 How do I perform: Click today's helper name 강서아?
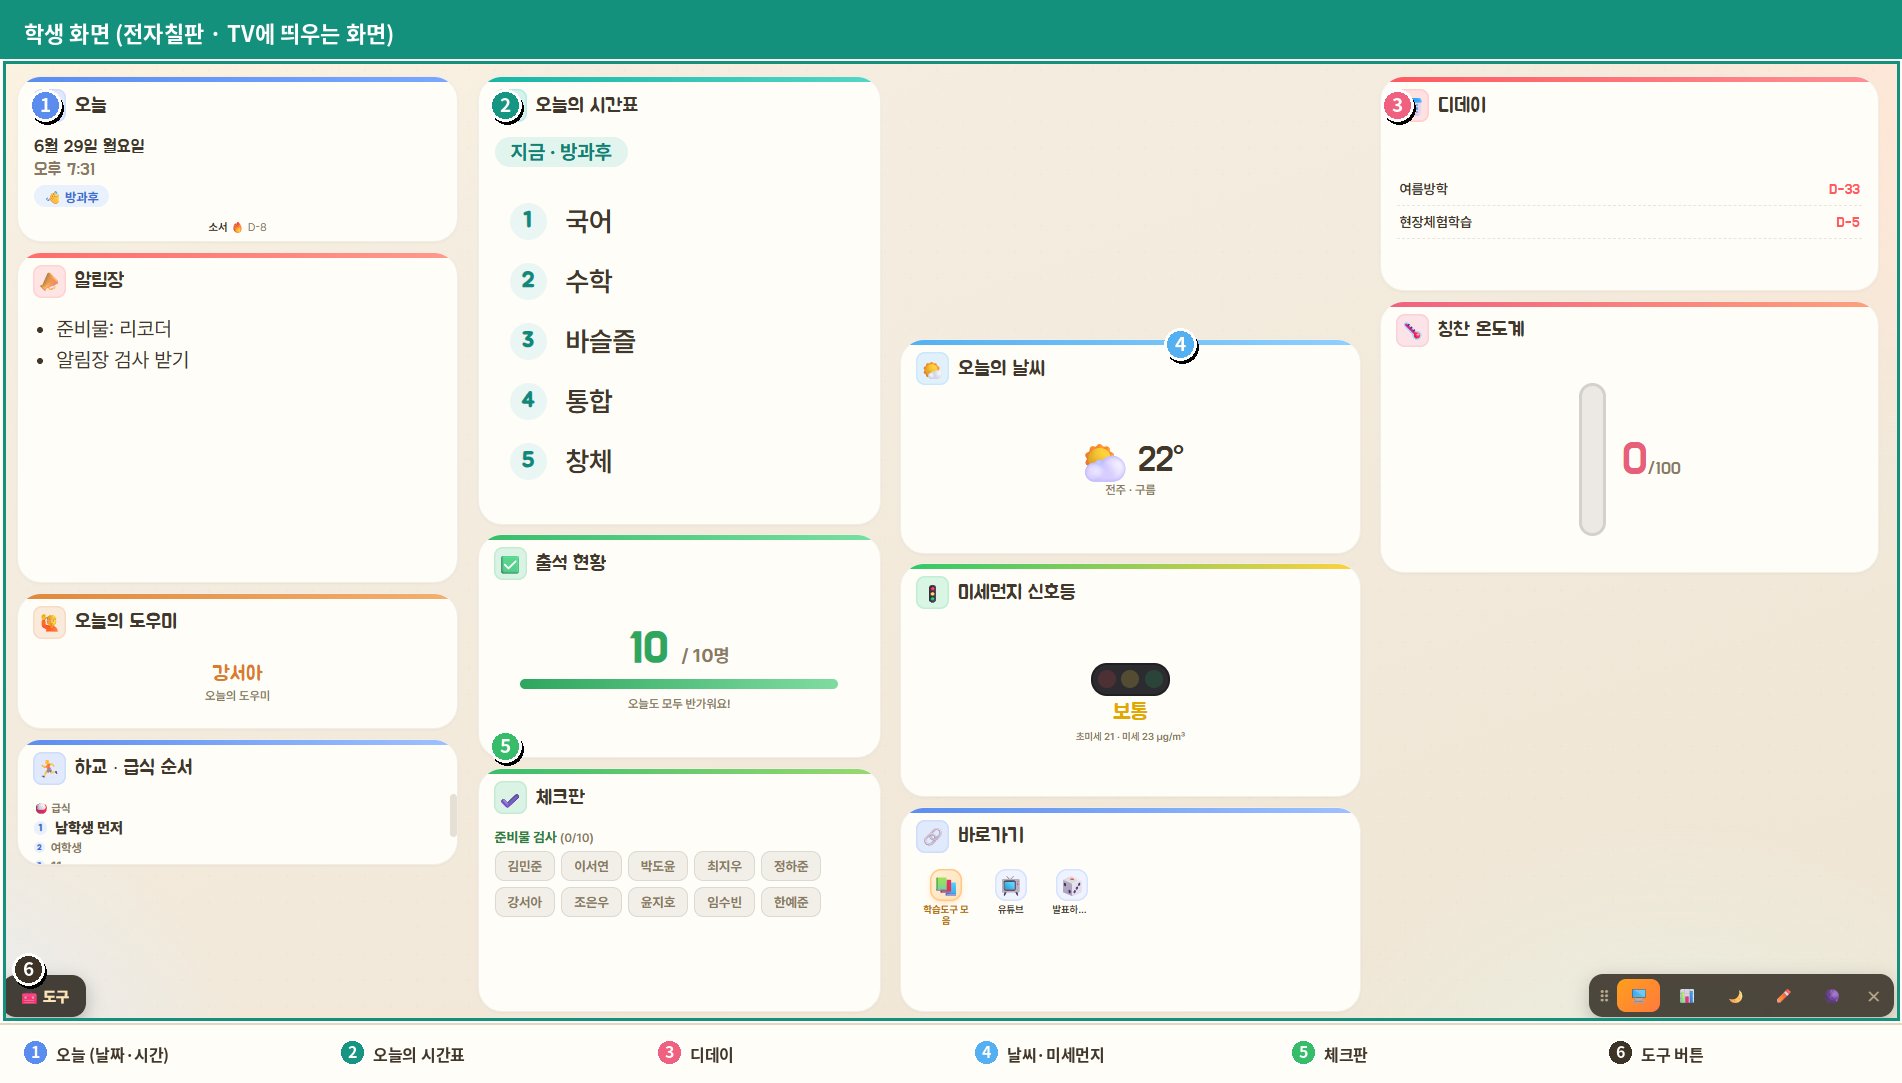tap(237, 673)
